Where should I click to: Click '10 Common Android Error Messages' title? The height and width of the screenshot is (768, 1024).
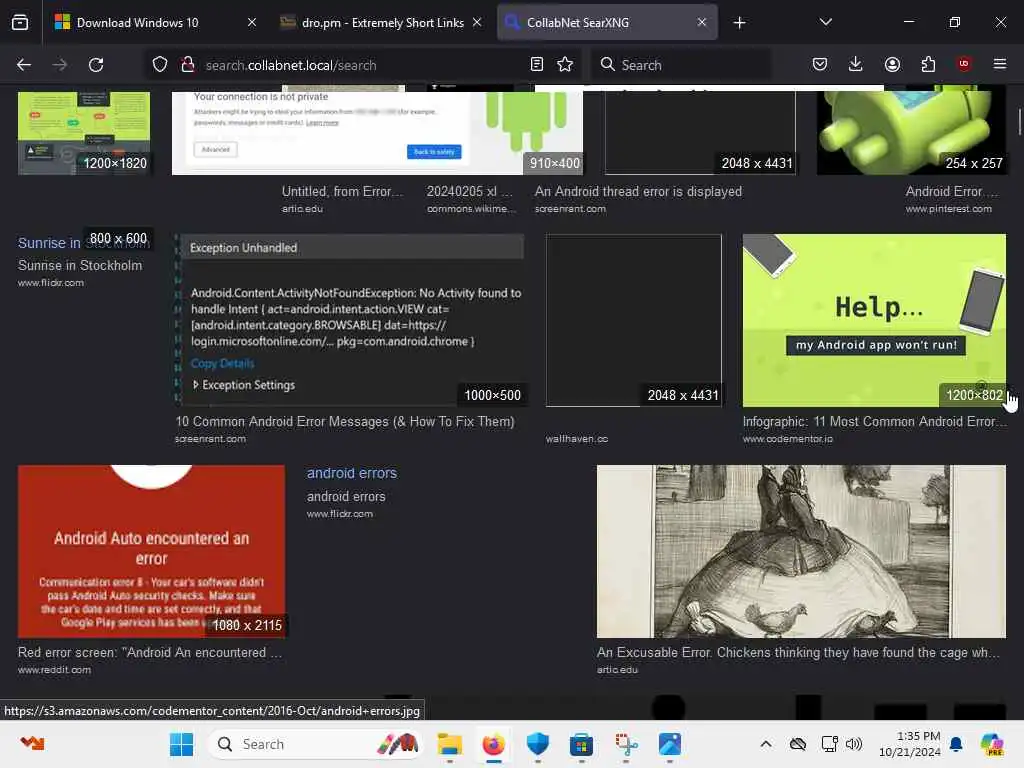click(x=345, y=422)
